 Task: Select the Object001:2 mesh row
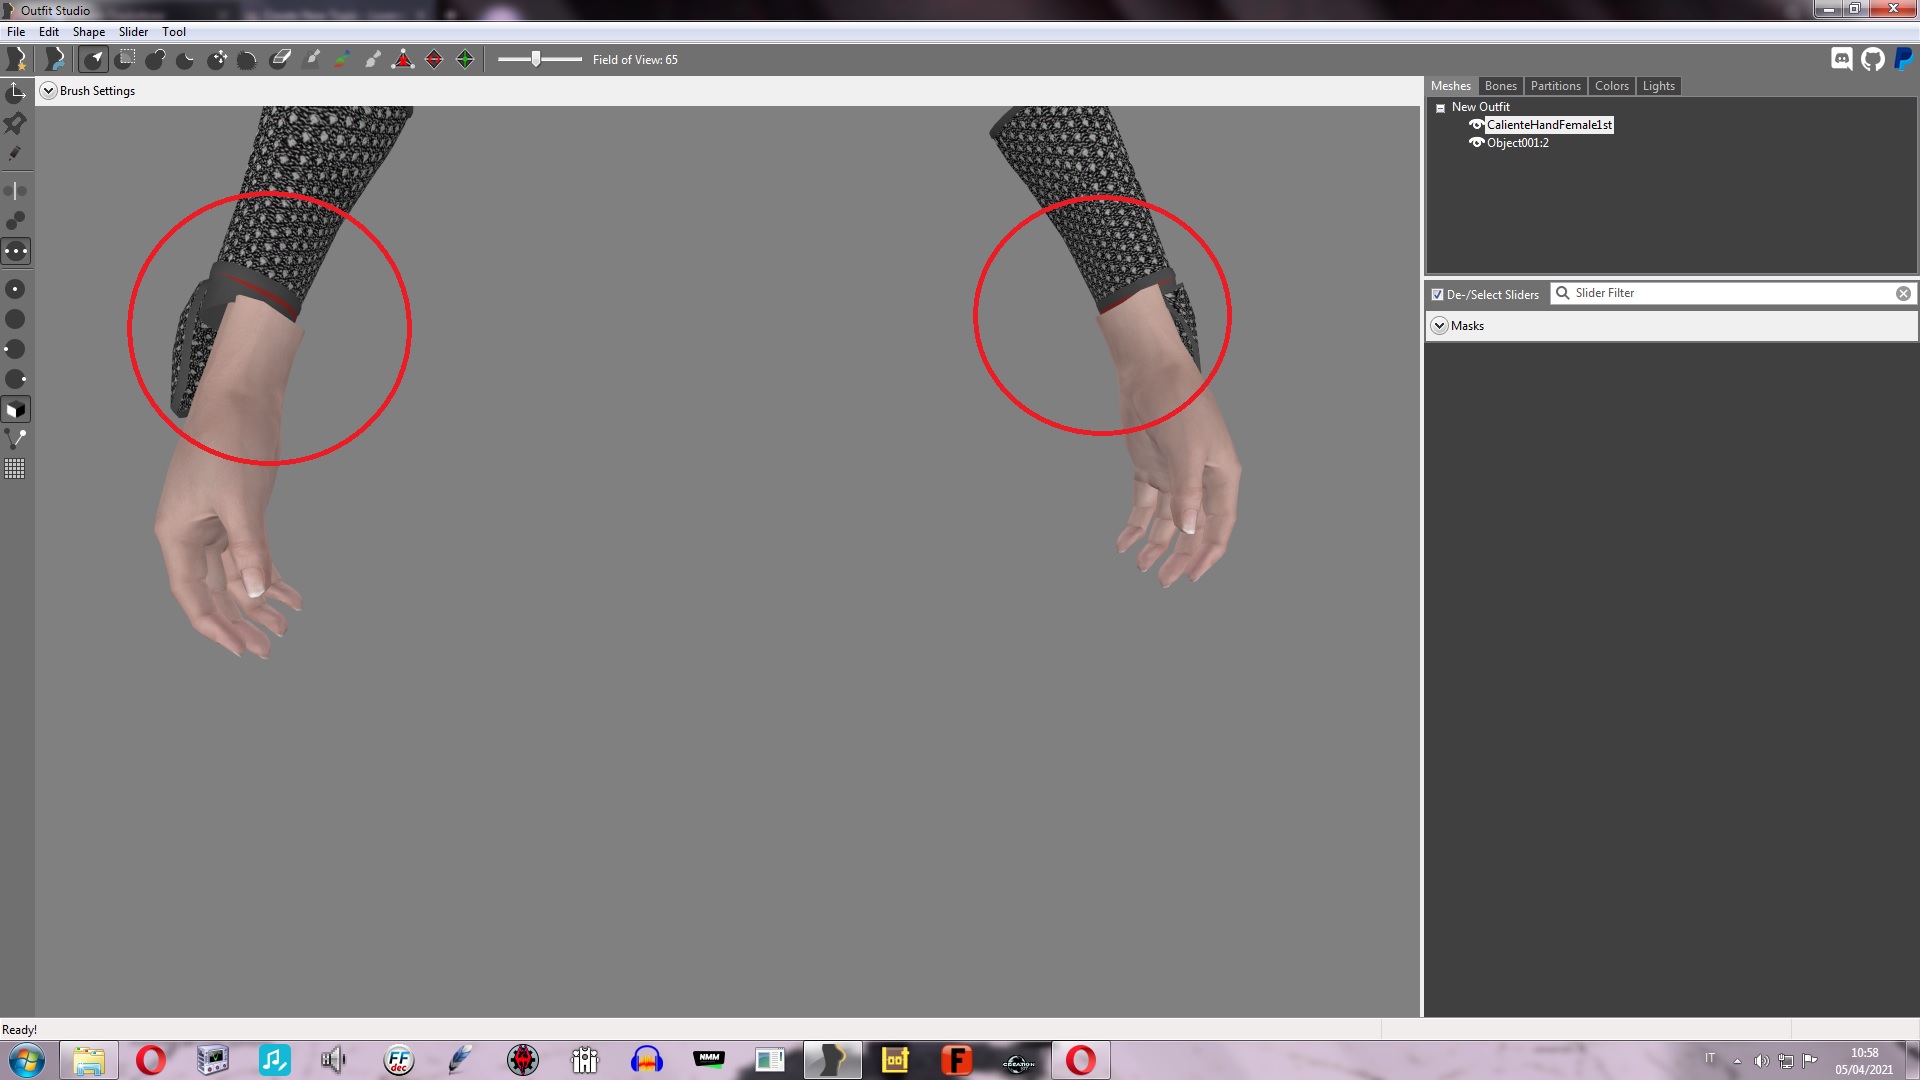point(1518,143)
